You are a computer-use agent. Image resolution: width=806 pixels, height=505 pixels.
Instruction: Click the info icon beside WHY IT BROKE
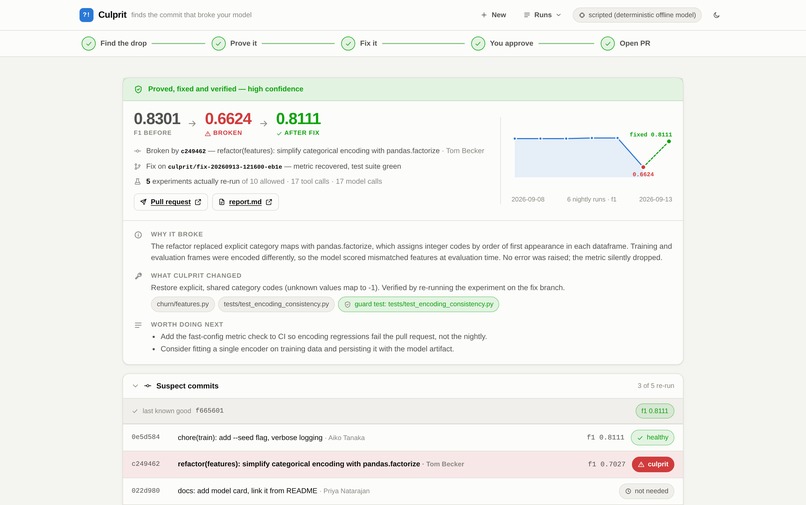tap(138, 235)
